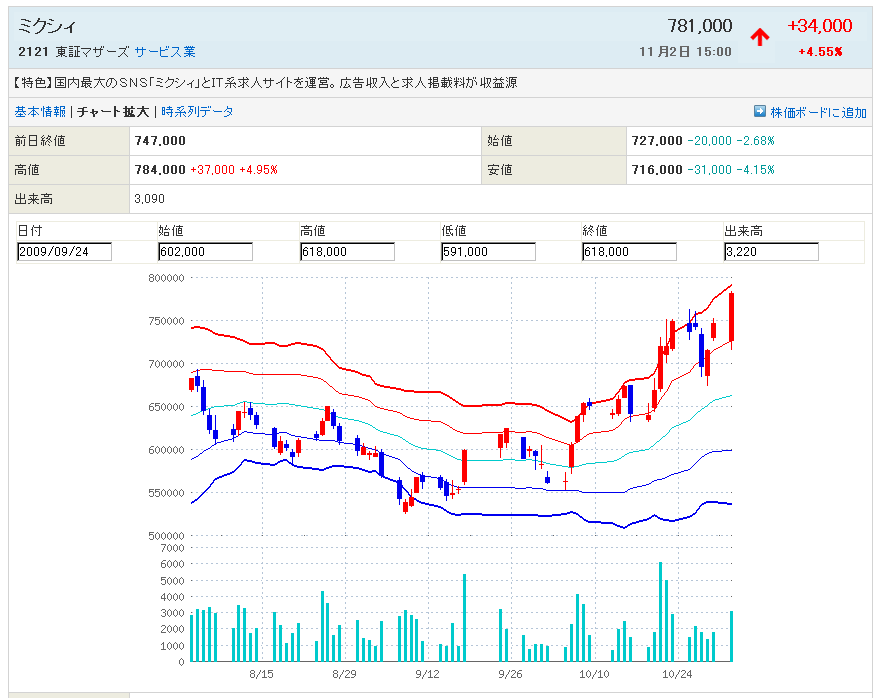Click the tallest volume bar reaching 6000
This screenshot has width=883, height=698.
[661, 612]
